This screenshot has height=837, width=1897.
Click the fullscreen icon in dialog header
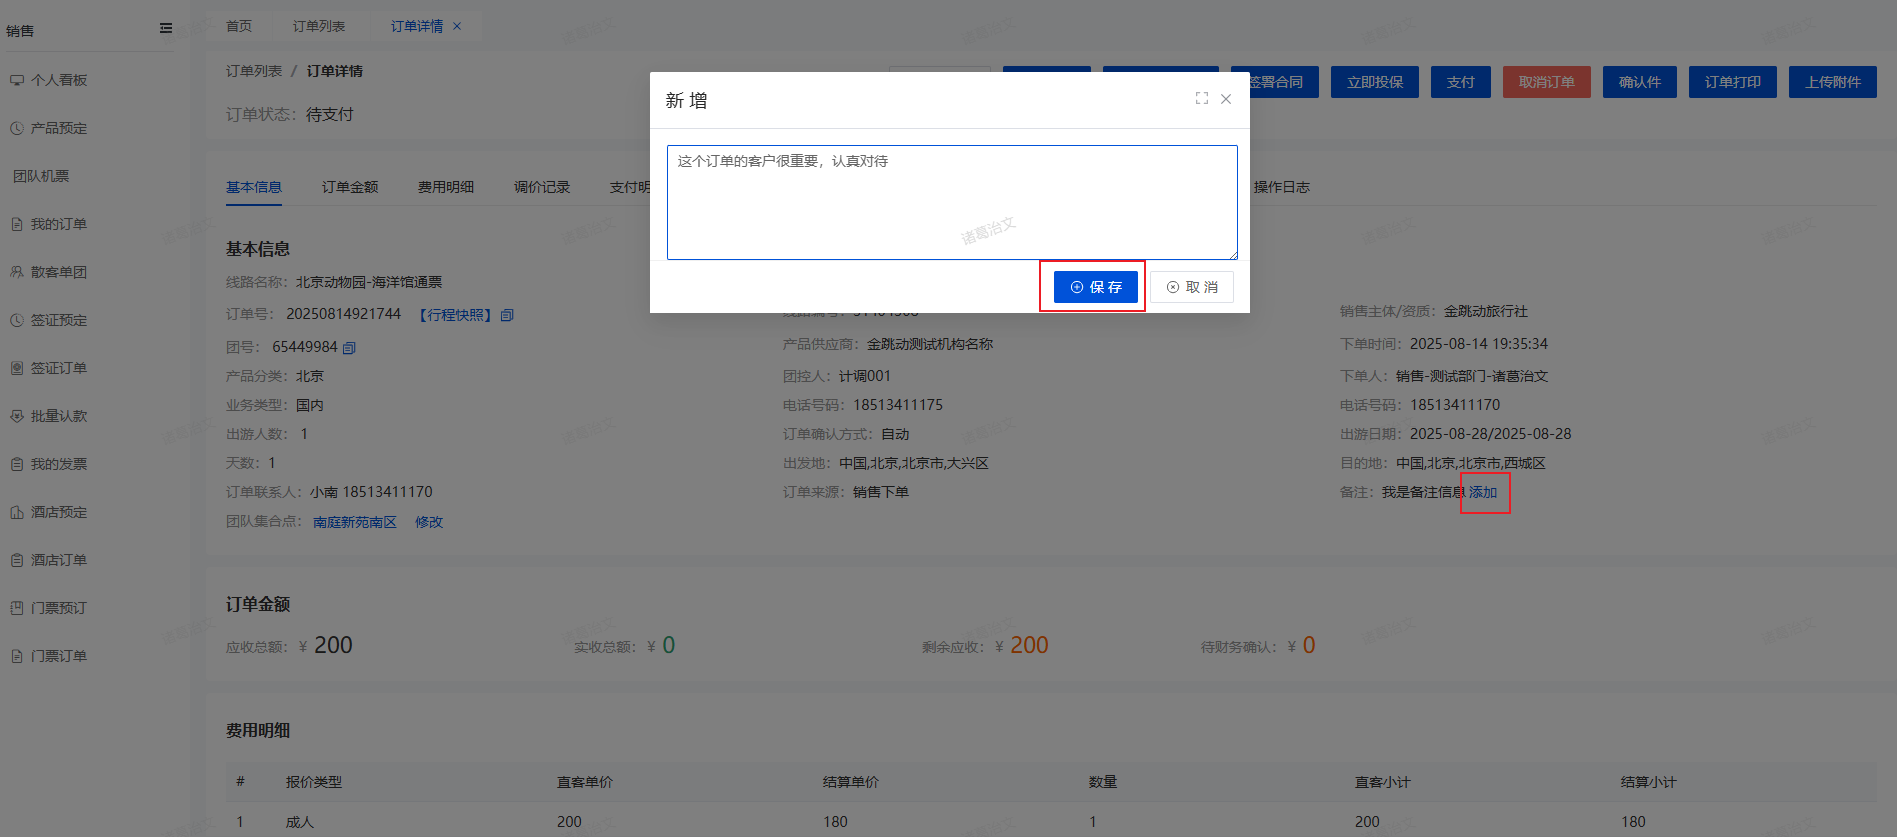(1201, 99)
